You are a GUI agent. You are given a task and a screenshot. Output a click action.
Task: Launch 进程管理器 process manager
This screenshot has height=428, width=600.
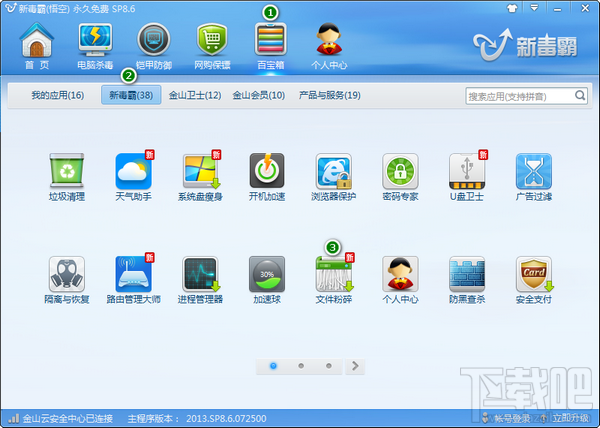(x=200, y=280)
